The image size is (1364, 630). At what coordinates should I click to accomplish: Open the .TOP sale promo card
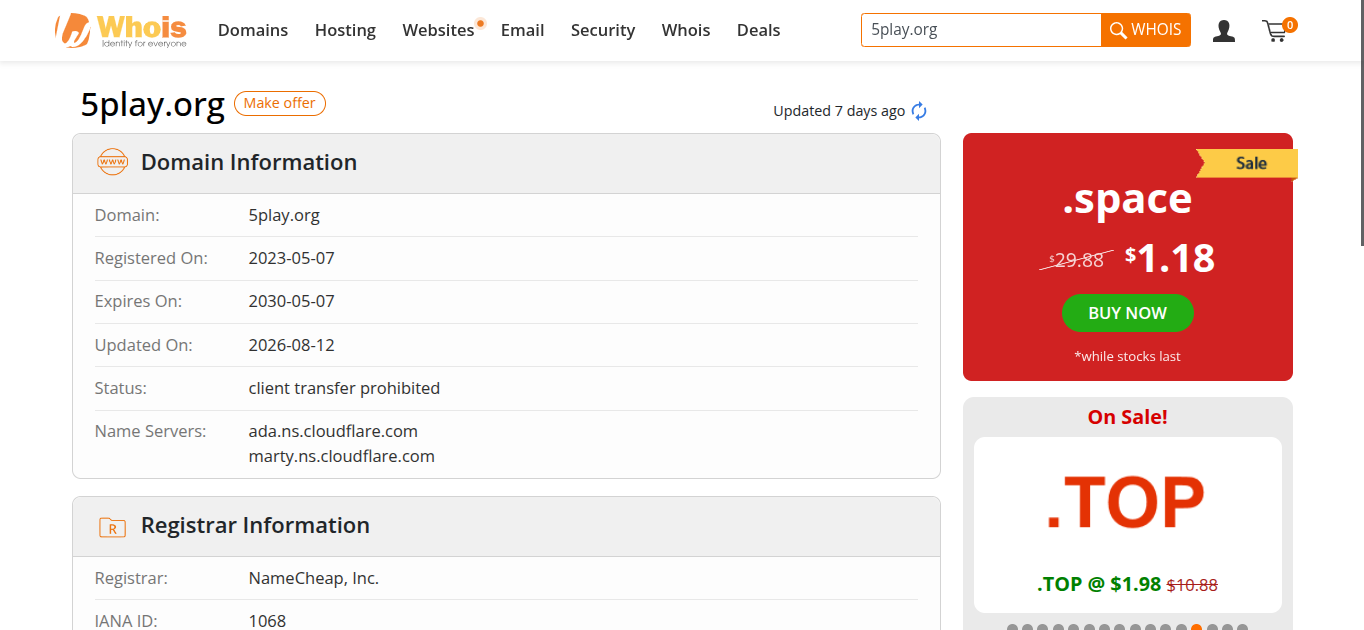tap(1128, 525)
